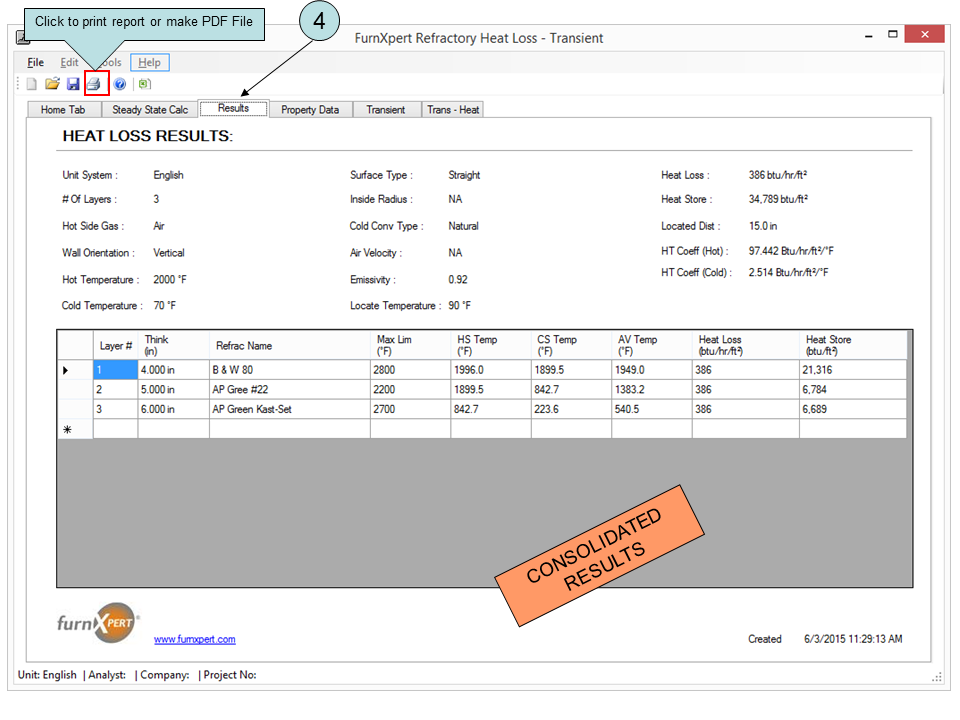Switch to the Home Tab

pos(63,110)
